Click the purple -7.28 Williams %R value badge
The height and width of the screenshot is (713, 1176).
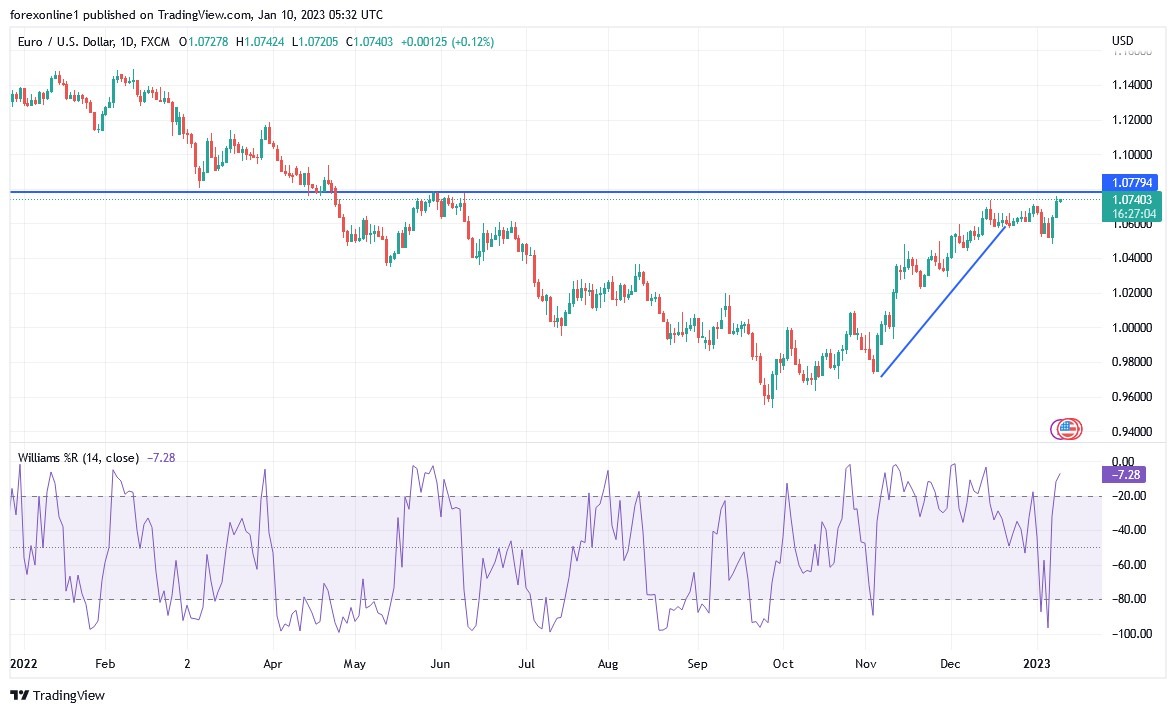pos(1126,475)
